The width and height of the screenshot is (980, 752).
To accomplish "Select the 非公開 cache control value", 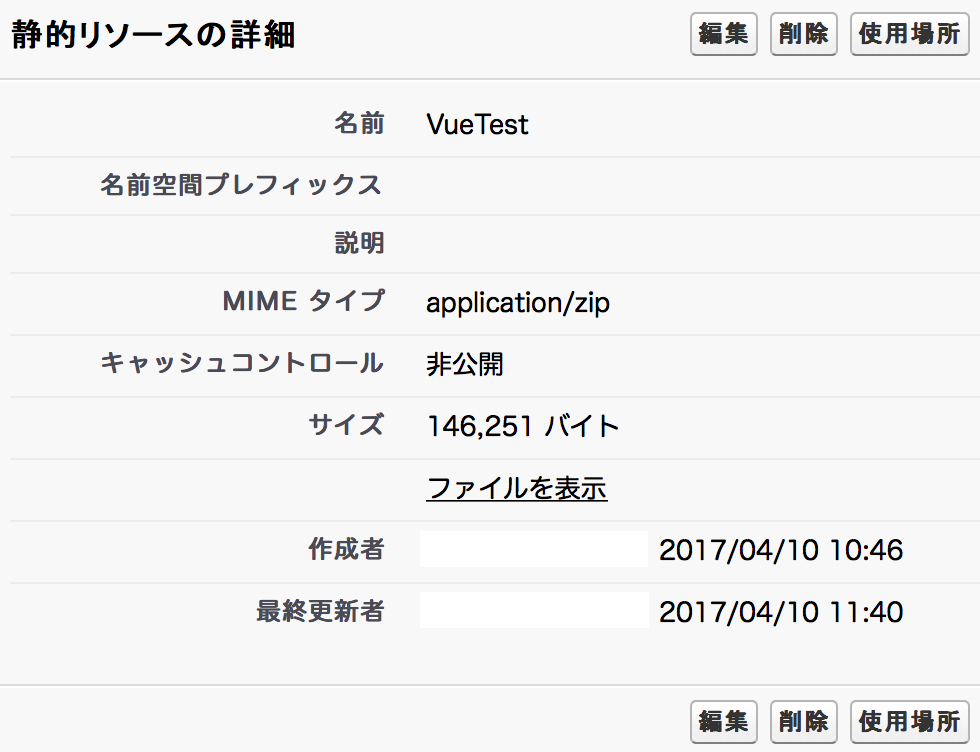I will (x=465, y=364).
